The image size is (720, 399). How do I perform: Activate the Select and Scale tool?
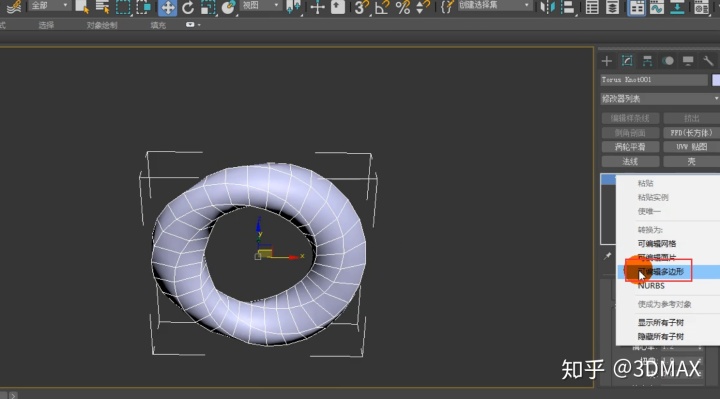(x=208, y=7)
